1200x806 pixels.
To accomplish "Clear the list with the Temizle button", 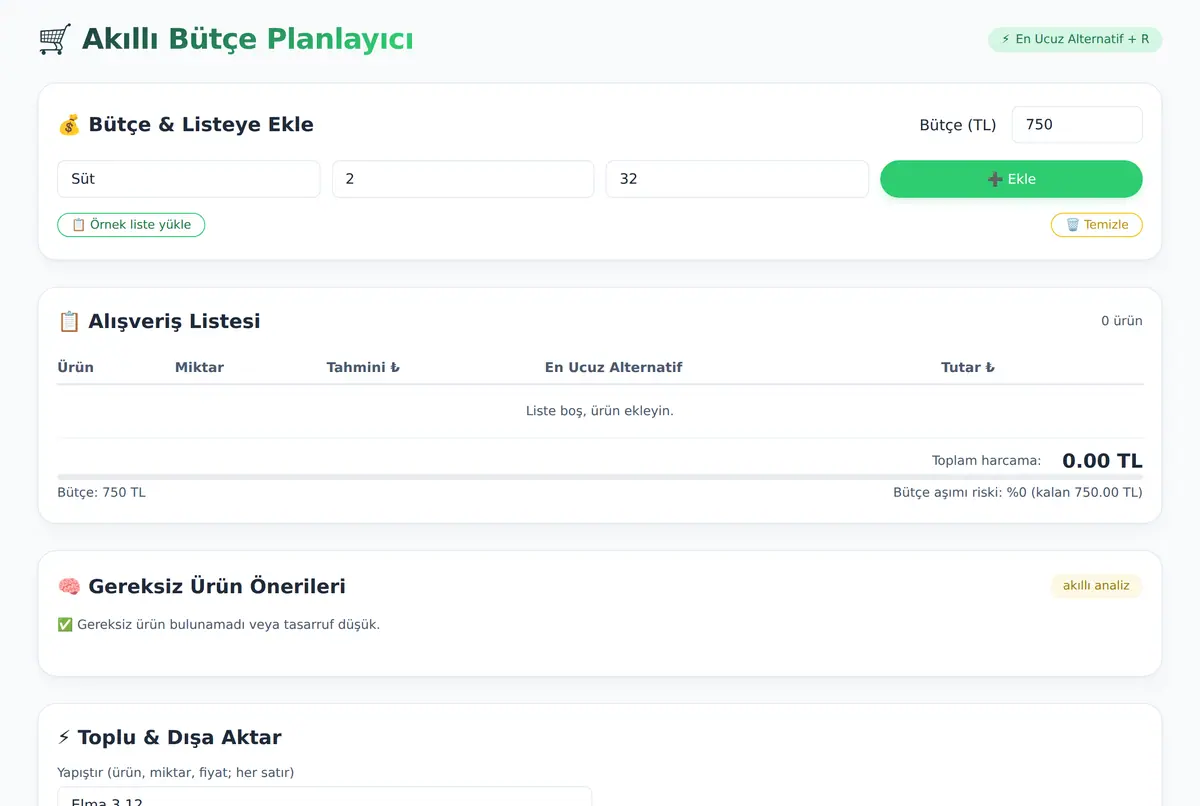I will 1096,225.
